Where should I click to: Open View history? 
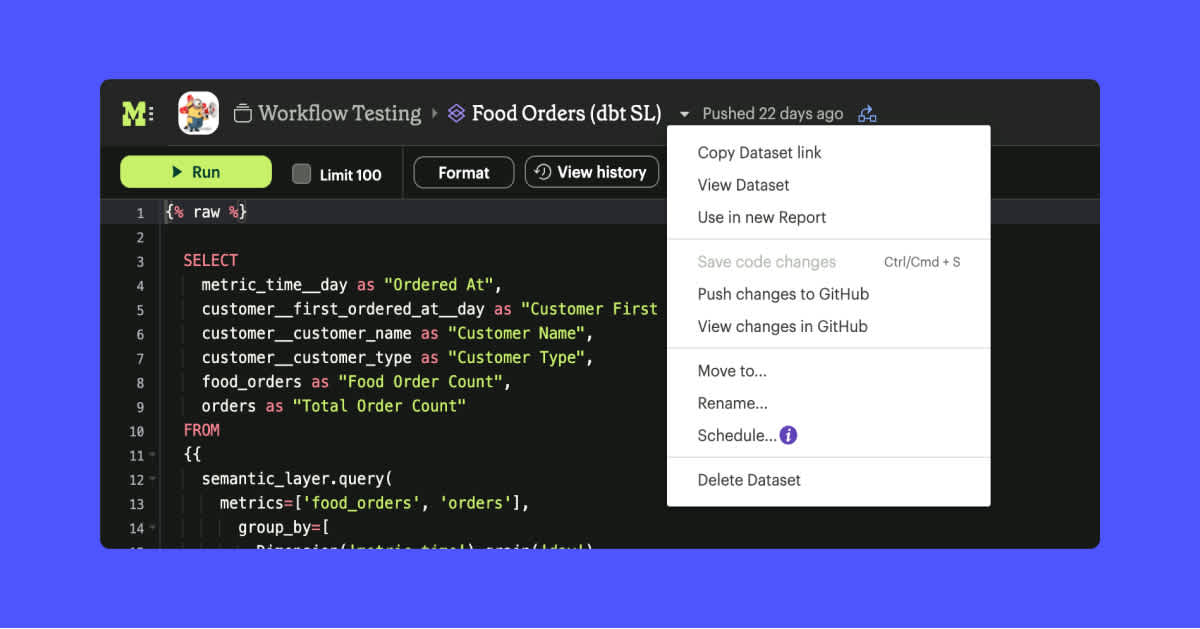(592, 172)
